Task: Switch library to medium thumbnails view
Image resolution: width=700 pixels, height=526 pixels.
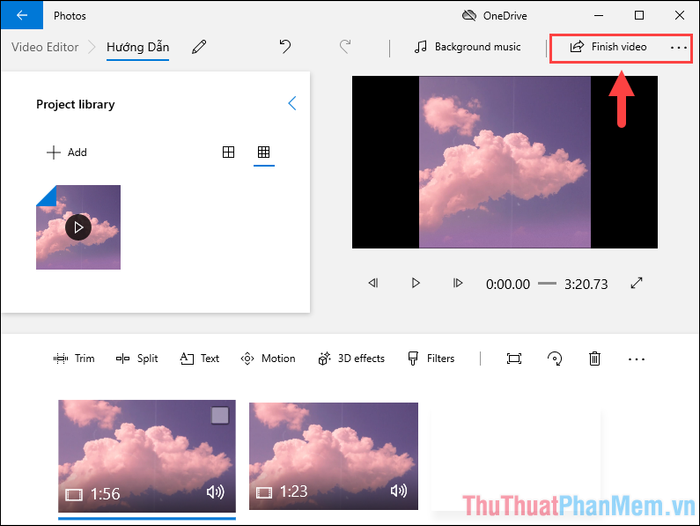Action: click(x=228, y=152)
